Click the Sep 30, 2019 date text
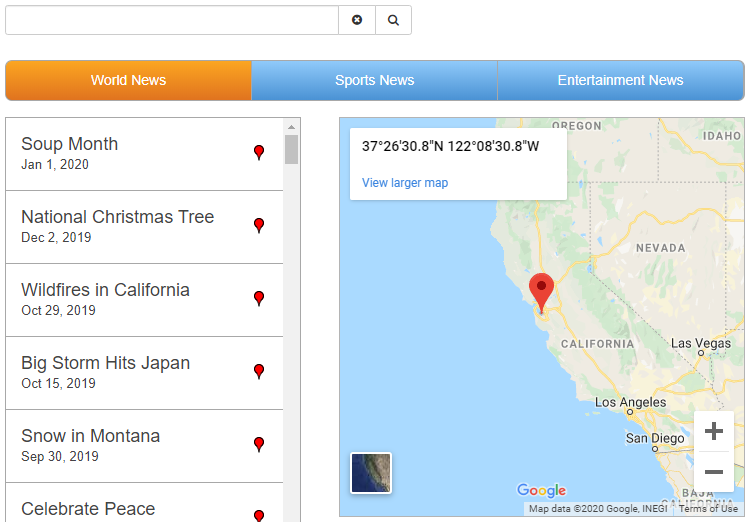 (60, 456)
